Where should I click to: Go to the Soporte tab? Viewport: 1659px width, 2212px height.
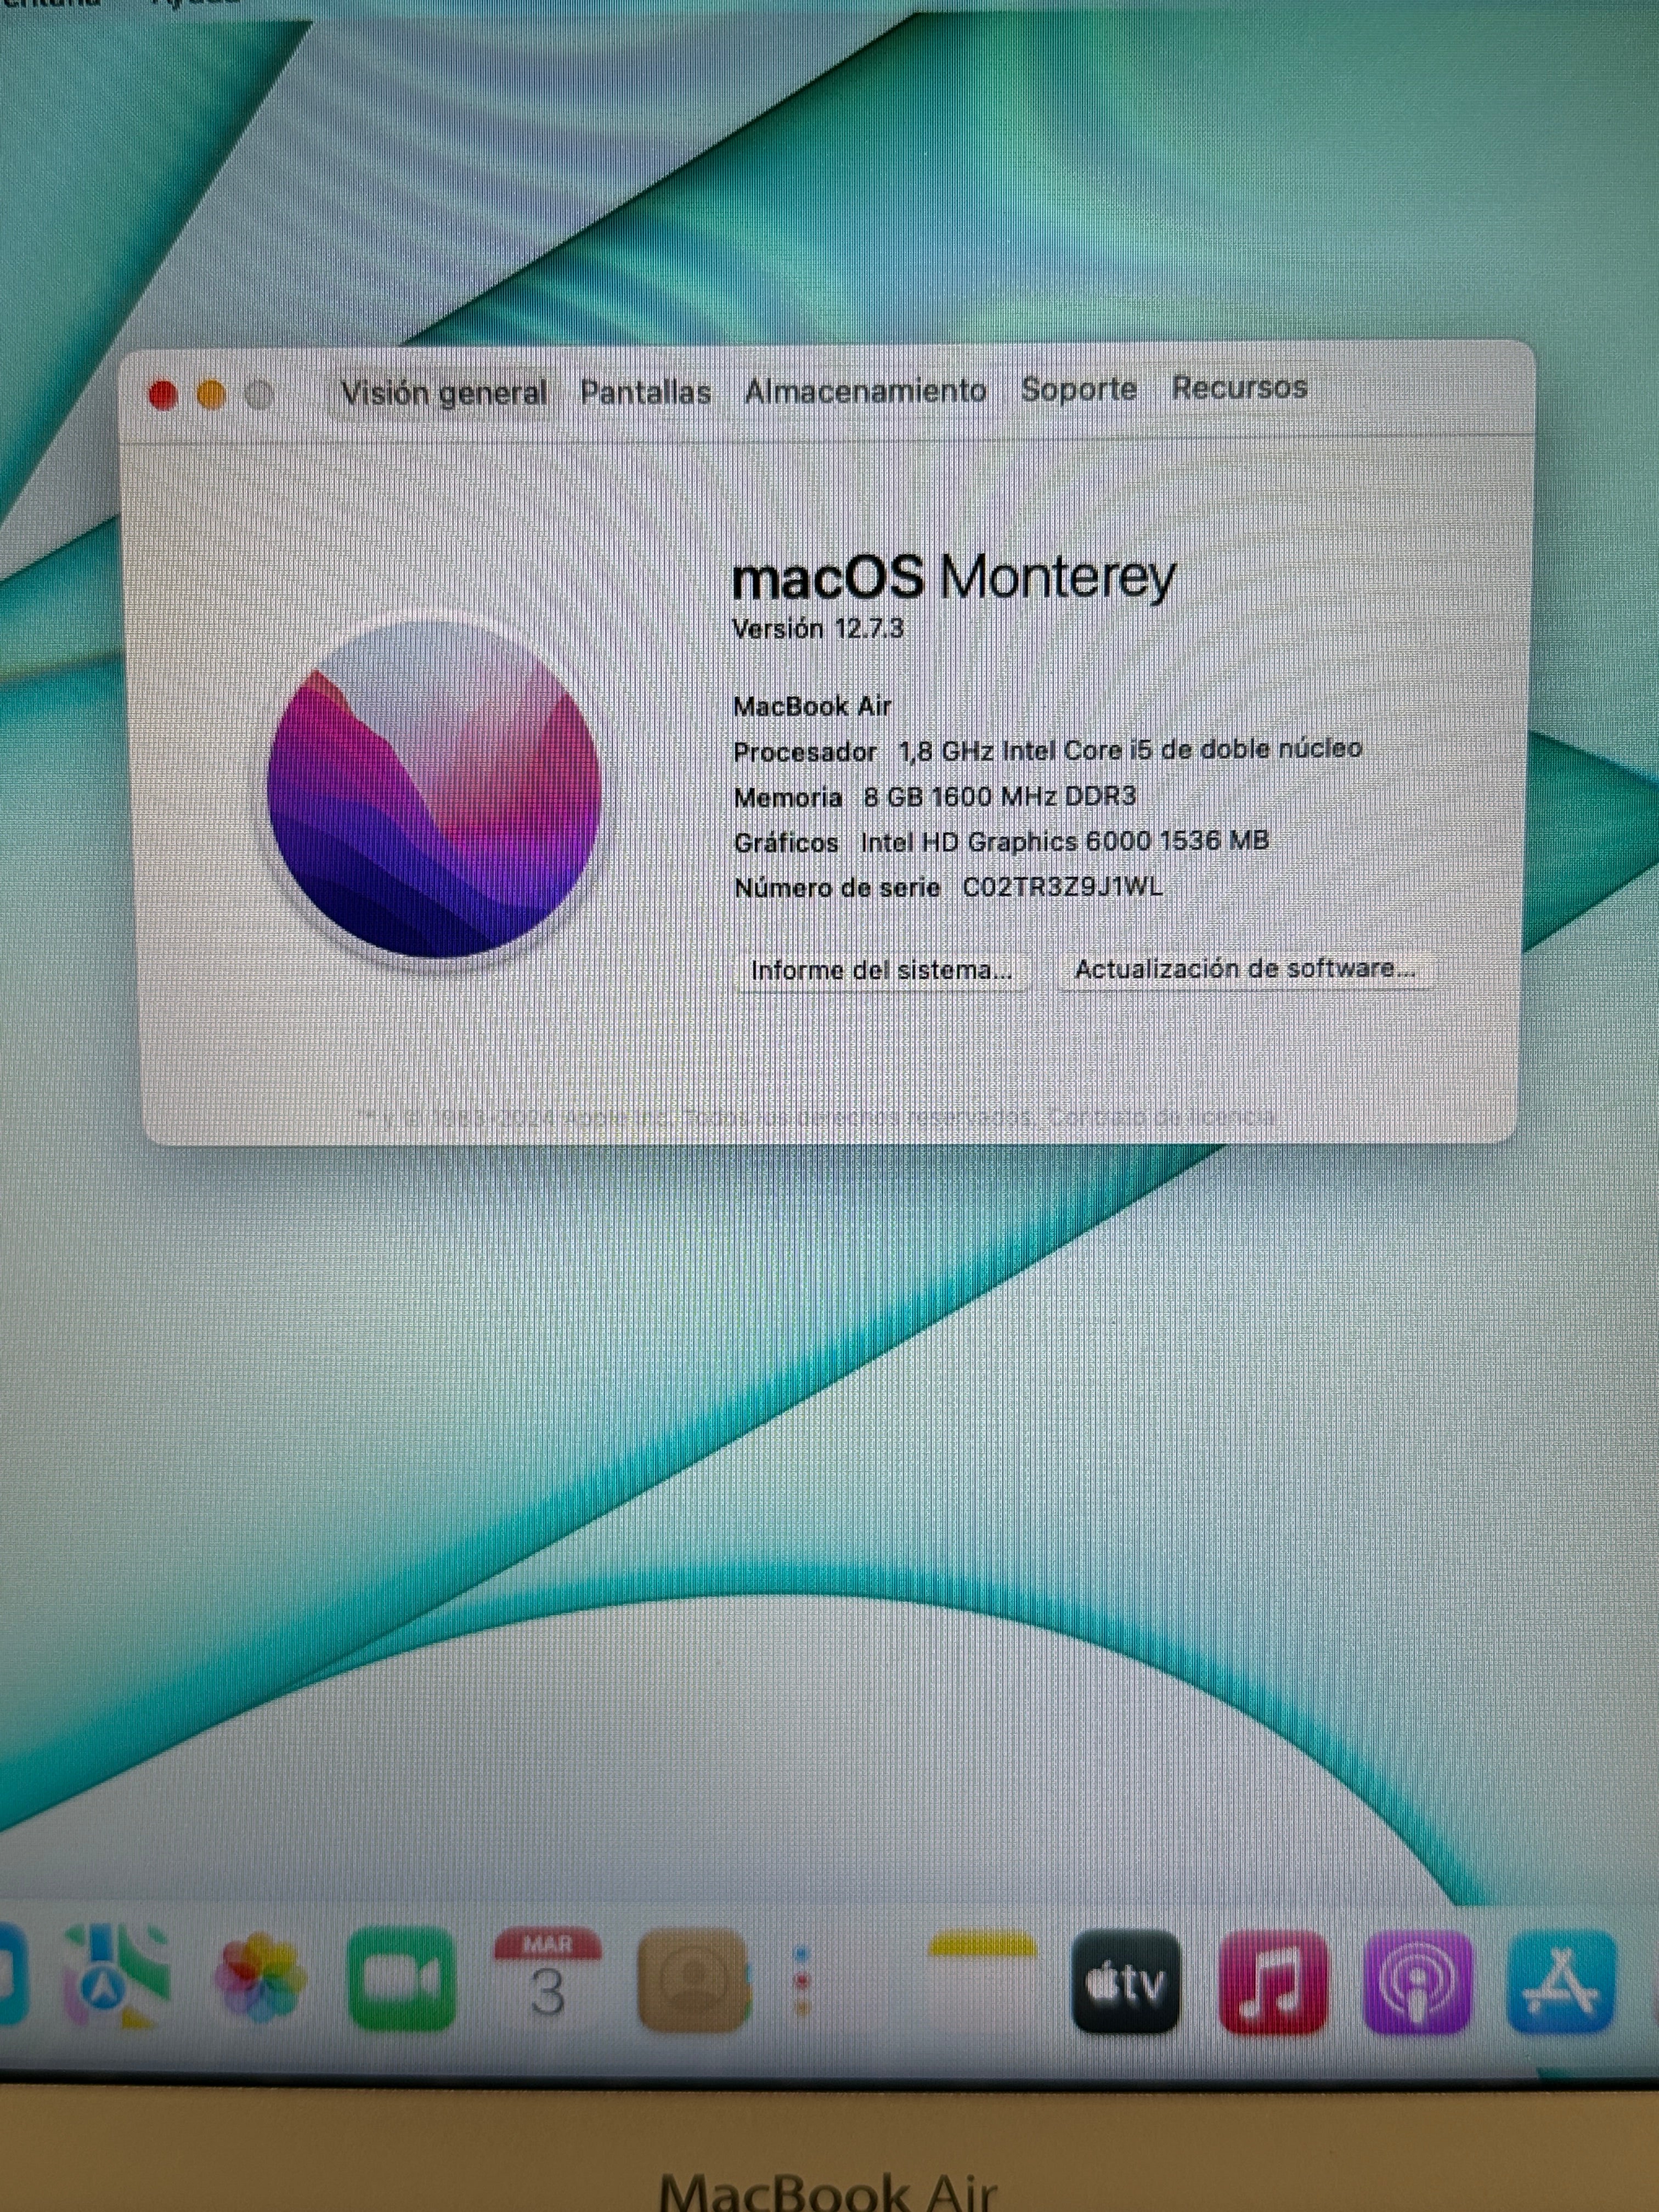pyautogui.click(x=1079, y=388)
